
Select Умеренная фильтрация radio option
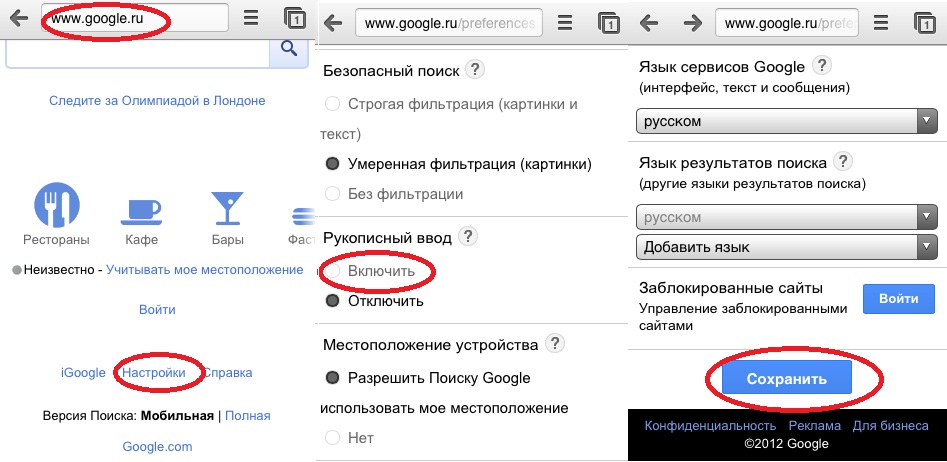pyautogui.click(x=332, y=164)
